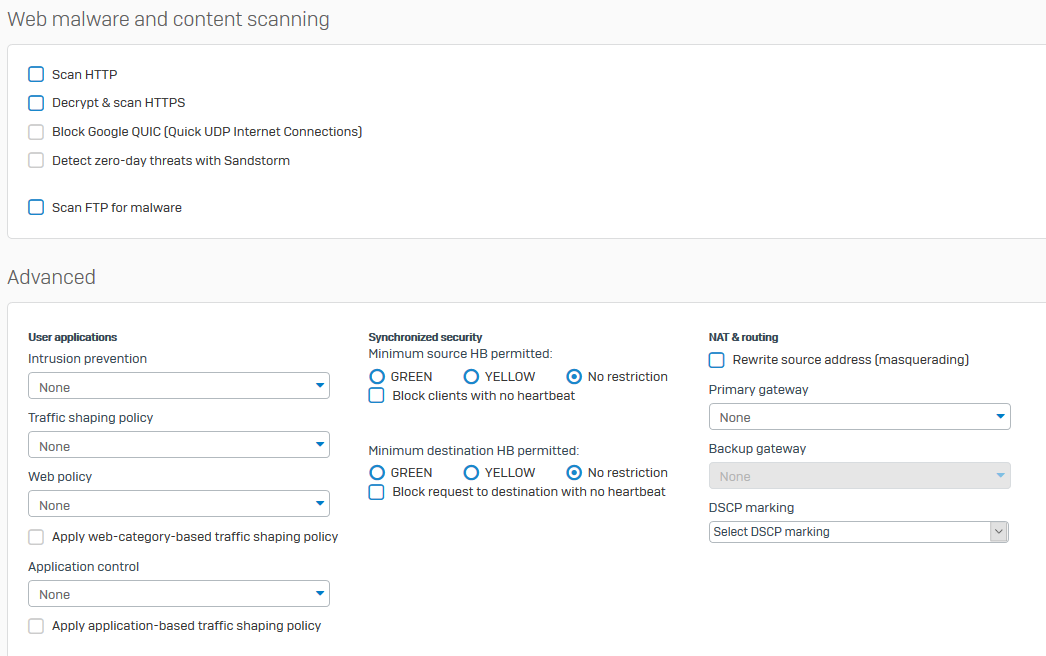Open the Web policy dropdown list
This screenshot has height=656, width=1046.
[x=179, y=504]
